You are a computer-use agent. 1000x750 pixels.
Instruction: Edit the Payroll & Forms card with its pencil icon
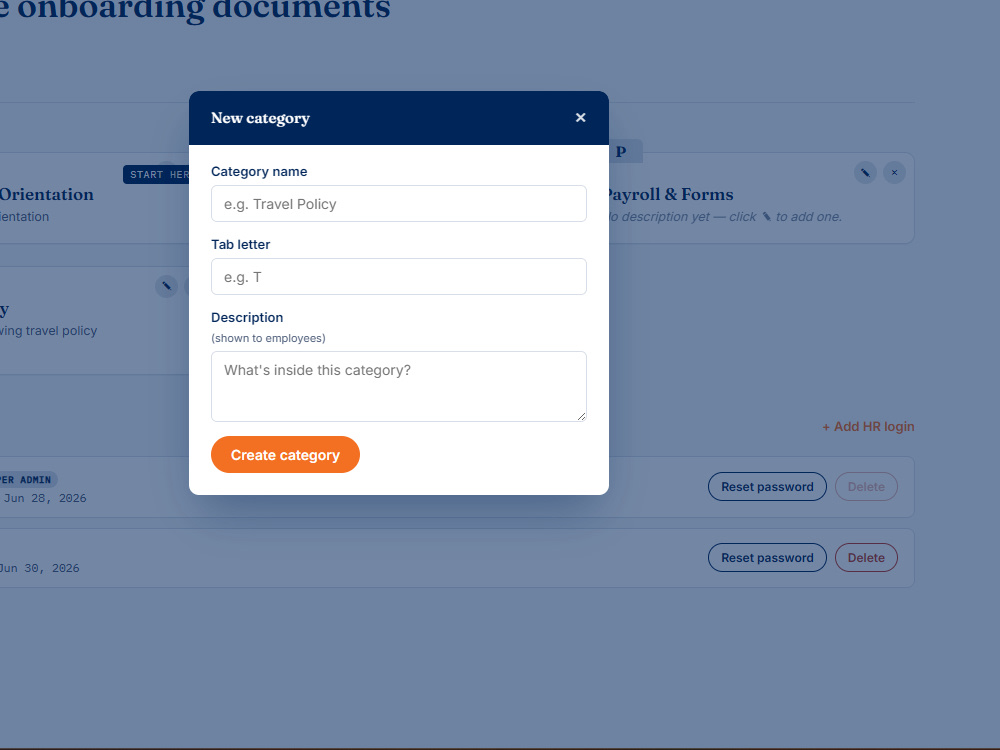[865, 172]
